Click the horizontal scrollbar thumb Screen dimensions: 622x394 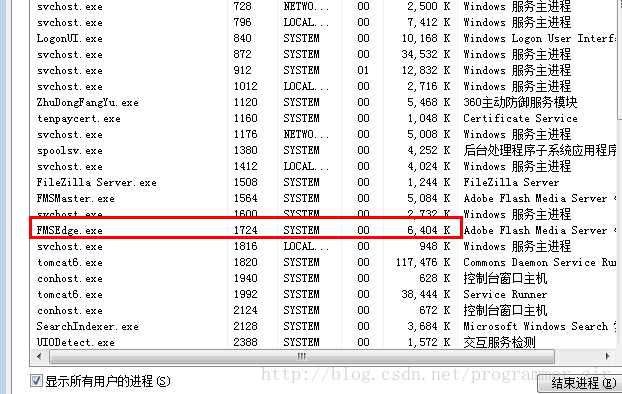pos(301,356)
